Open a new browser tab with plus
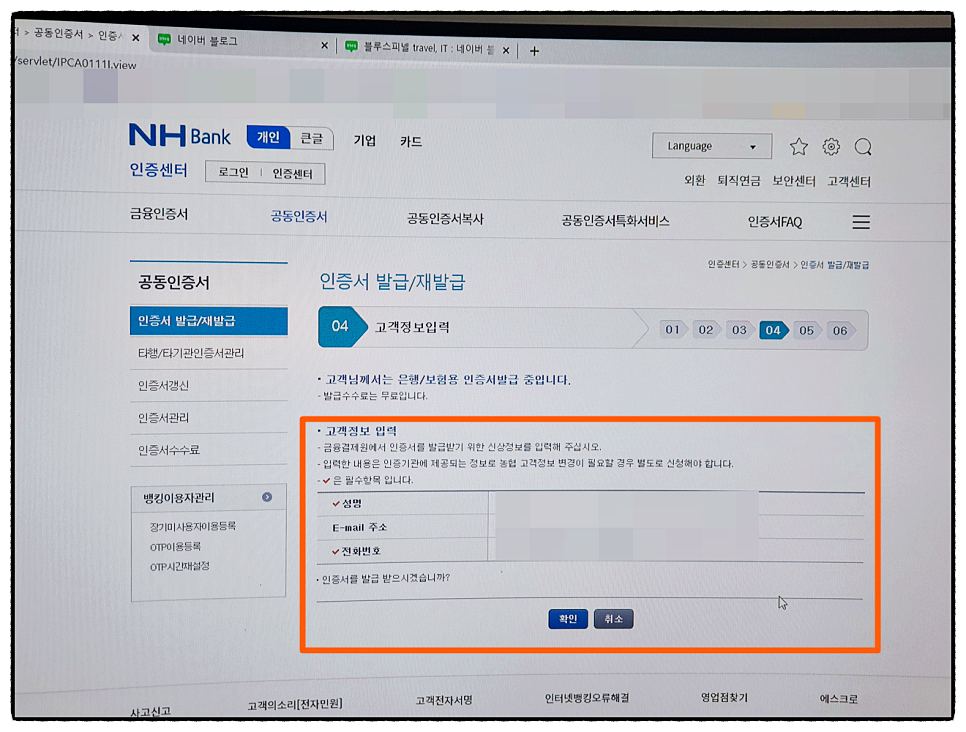Viewport: 966px width, 732px height. [x=534, y=51]
